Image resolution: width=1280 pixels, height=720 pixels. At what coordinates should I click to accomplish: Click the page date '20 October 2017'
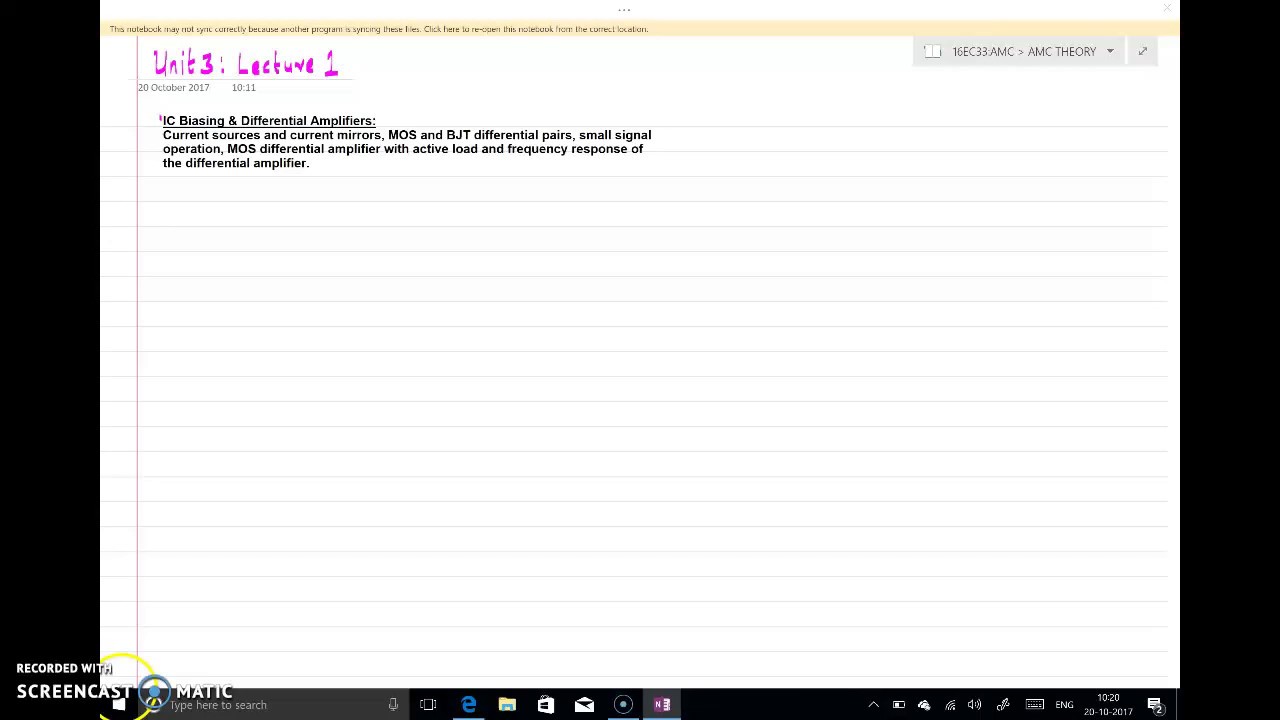tap(174, 88)
